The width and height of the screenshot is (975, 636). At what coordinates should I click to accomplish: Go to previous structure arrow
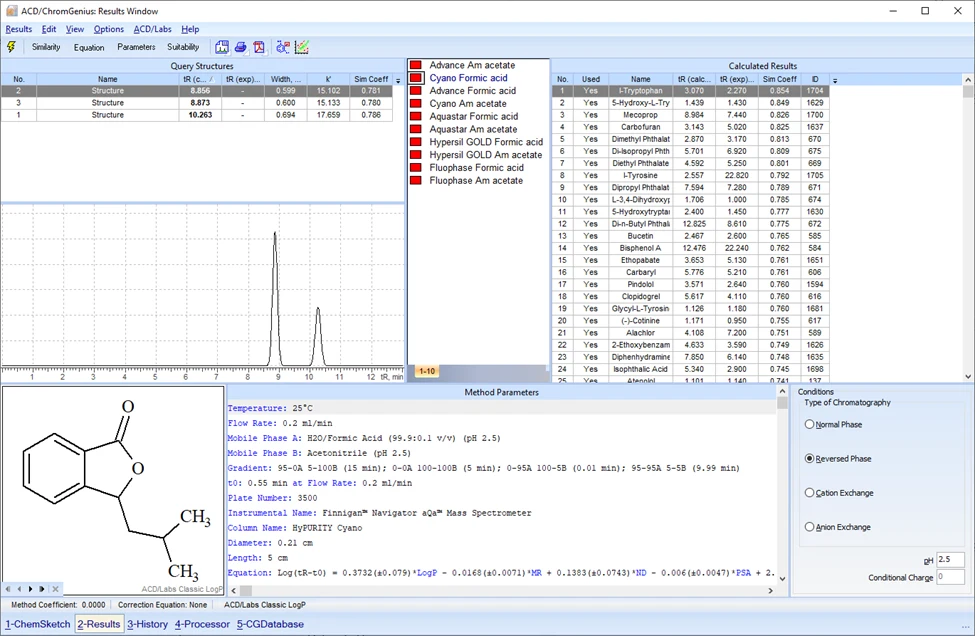19,589
